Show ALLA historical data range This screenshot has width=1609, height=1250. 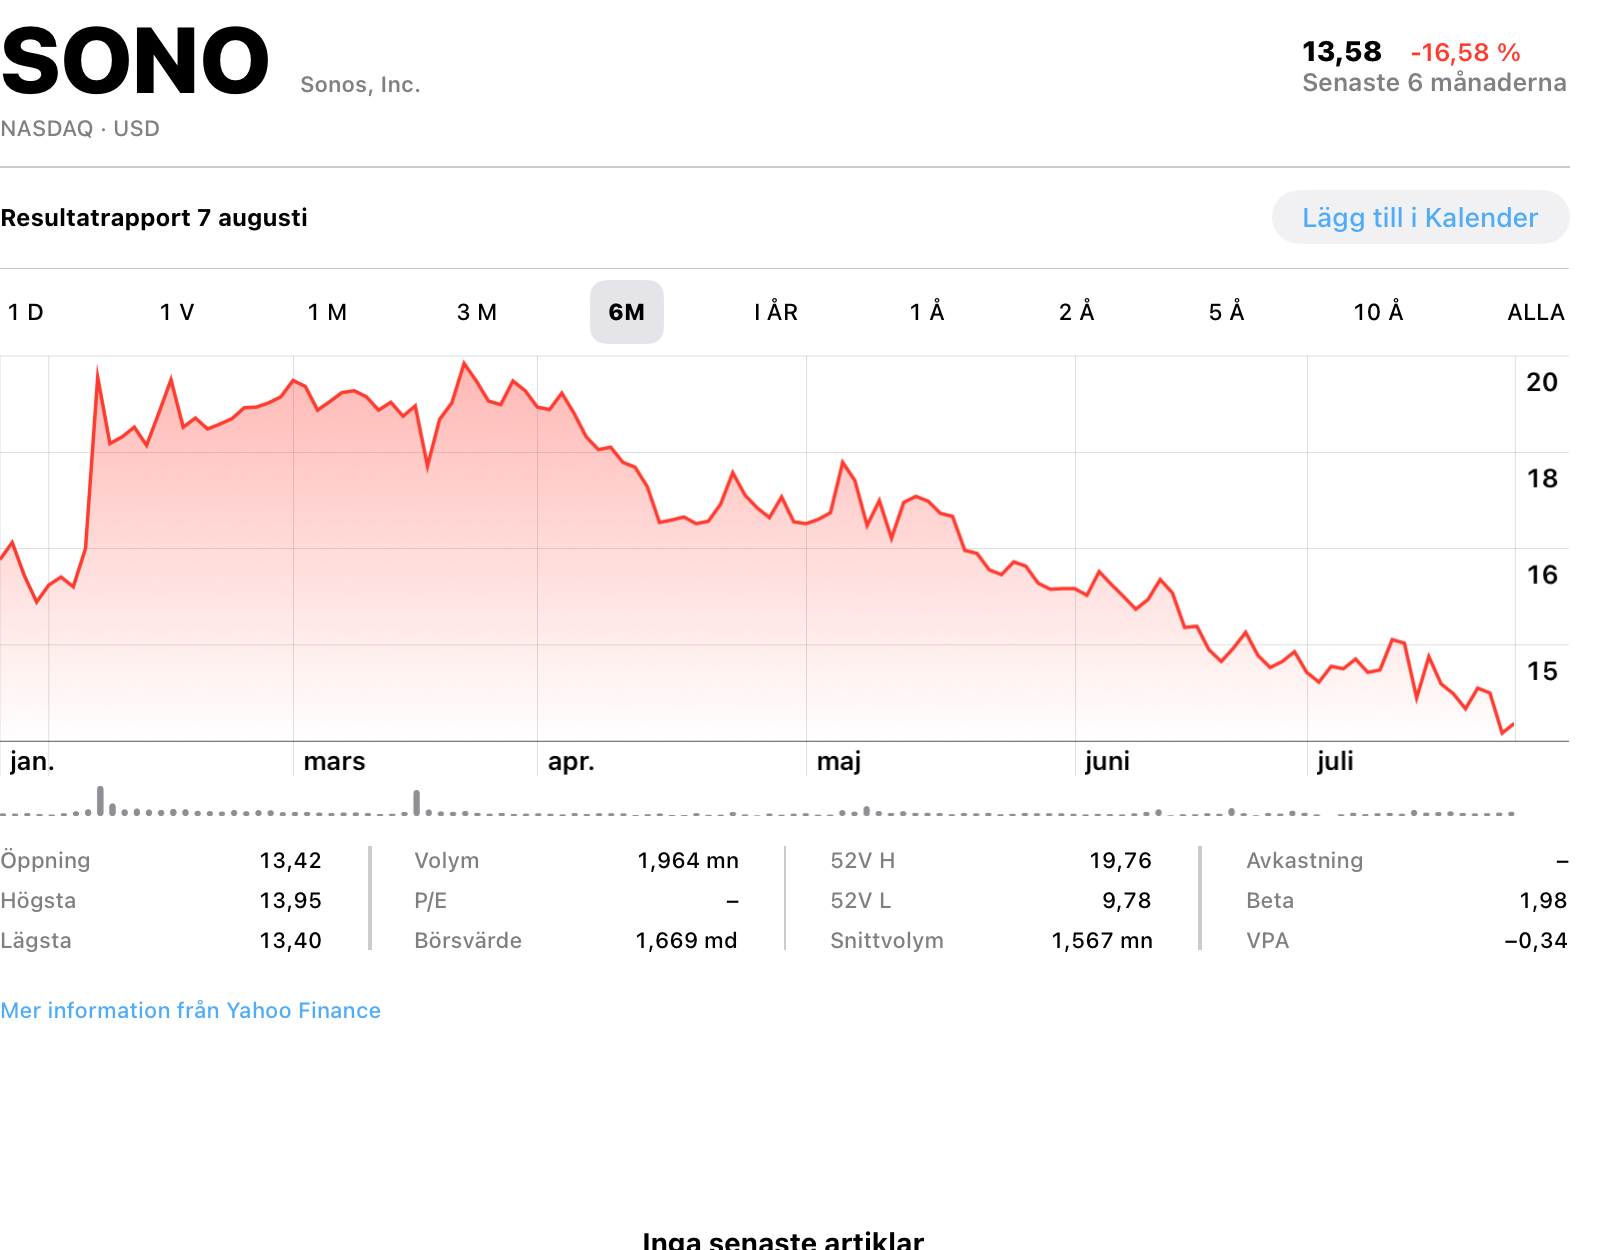coord(1536,312)
